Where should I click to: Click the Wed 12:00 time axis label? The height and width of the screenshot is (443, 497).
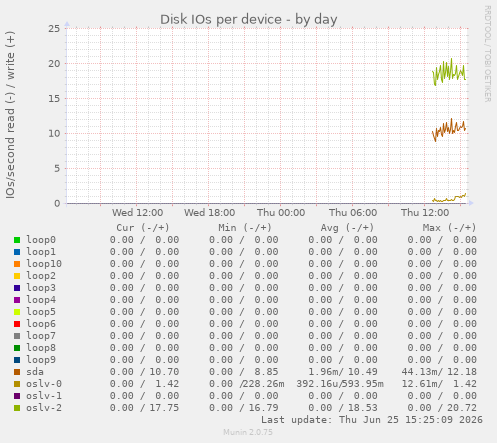(137, 213)
